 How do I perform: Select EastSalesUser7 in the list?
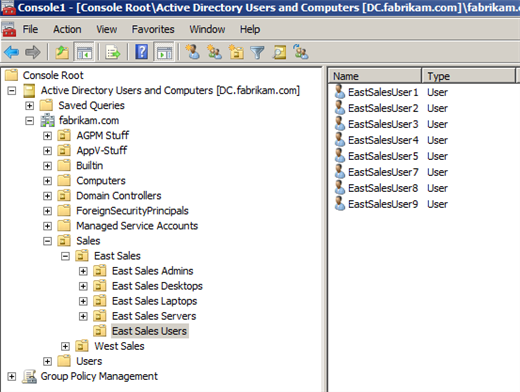tap(383, 172)
